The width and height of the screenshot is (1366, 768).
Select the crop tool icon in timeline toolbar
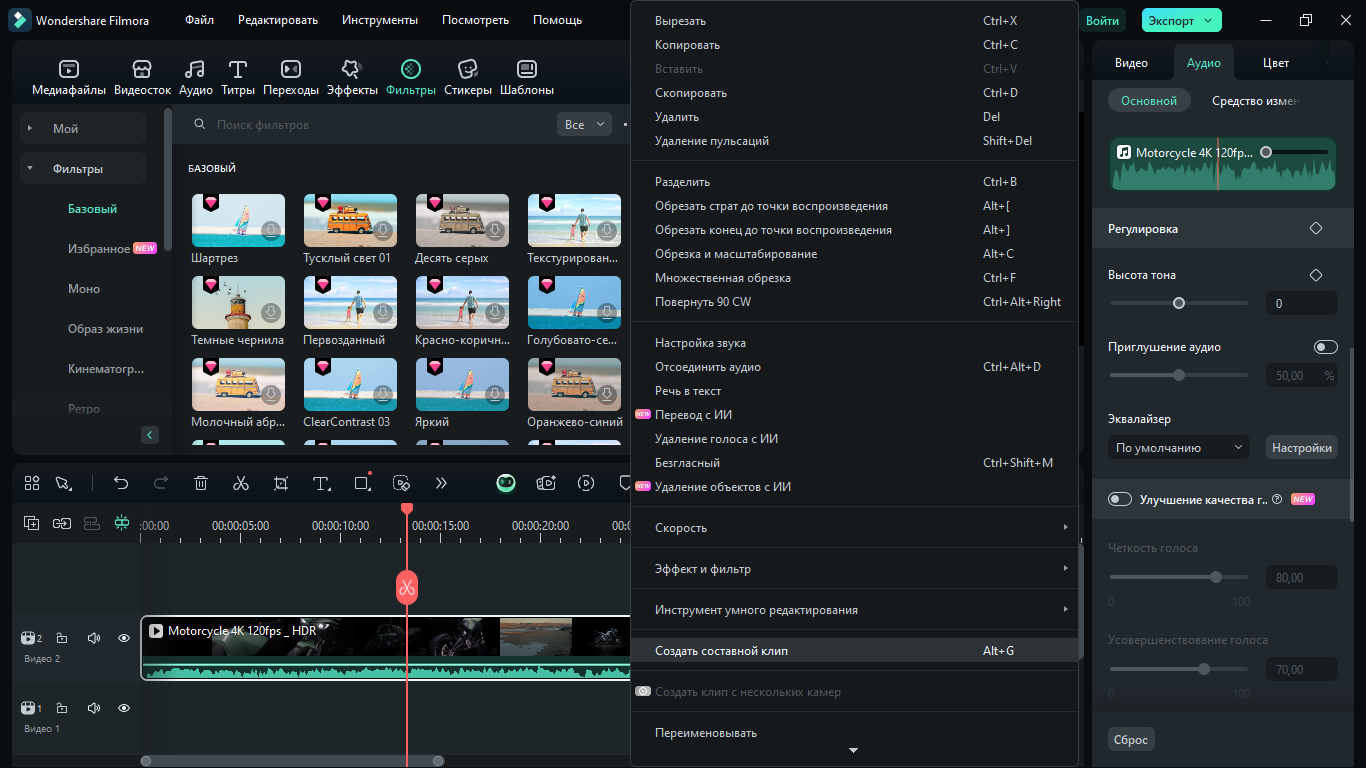click(281, 483)
